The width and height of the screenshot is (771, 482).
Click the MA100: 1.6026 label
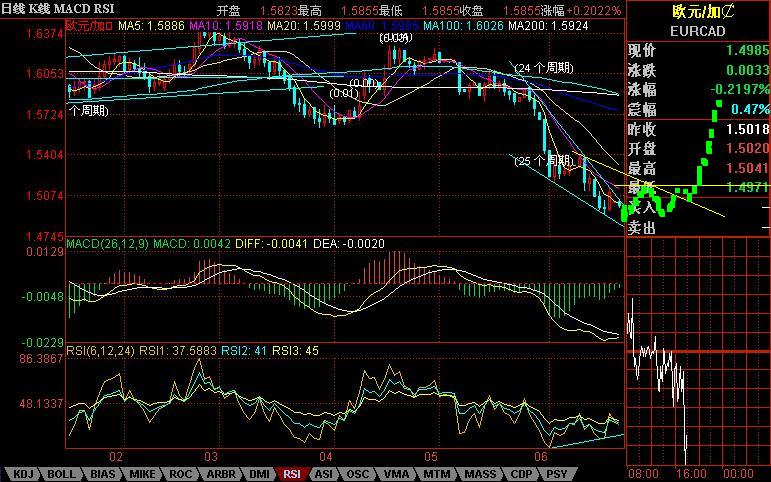464,26
